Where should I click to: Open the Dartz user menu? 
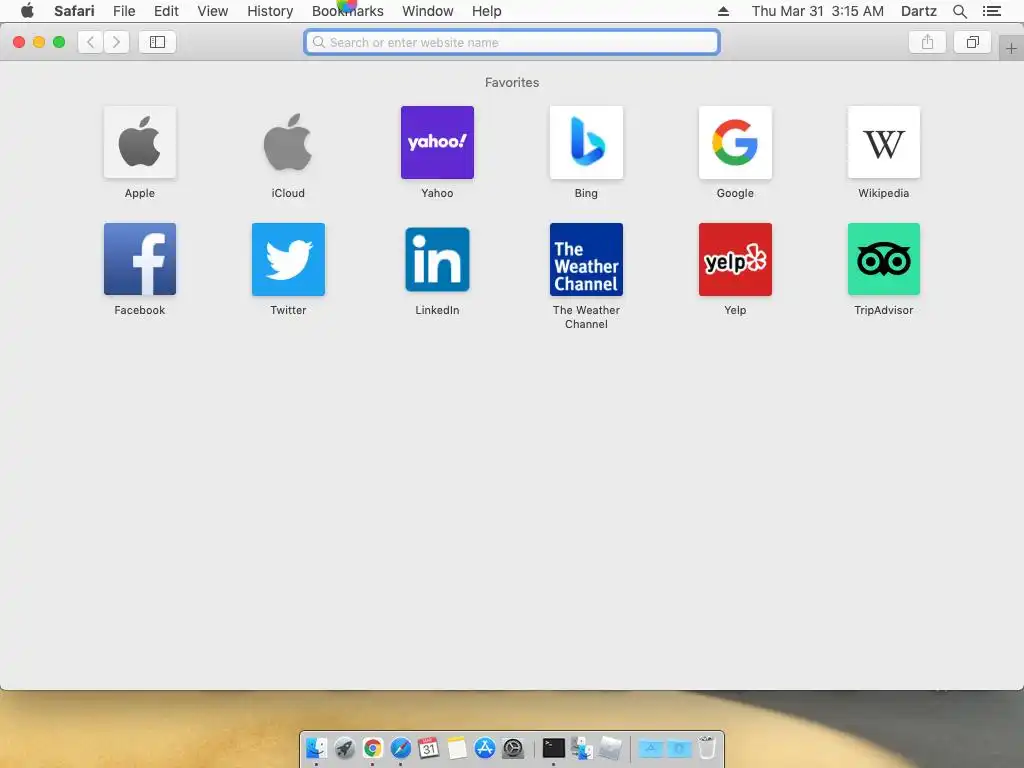tap(918, 11)
